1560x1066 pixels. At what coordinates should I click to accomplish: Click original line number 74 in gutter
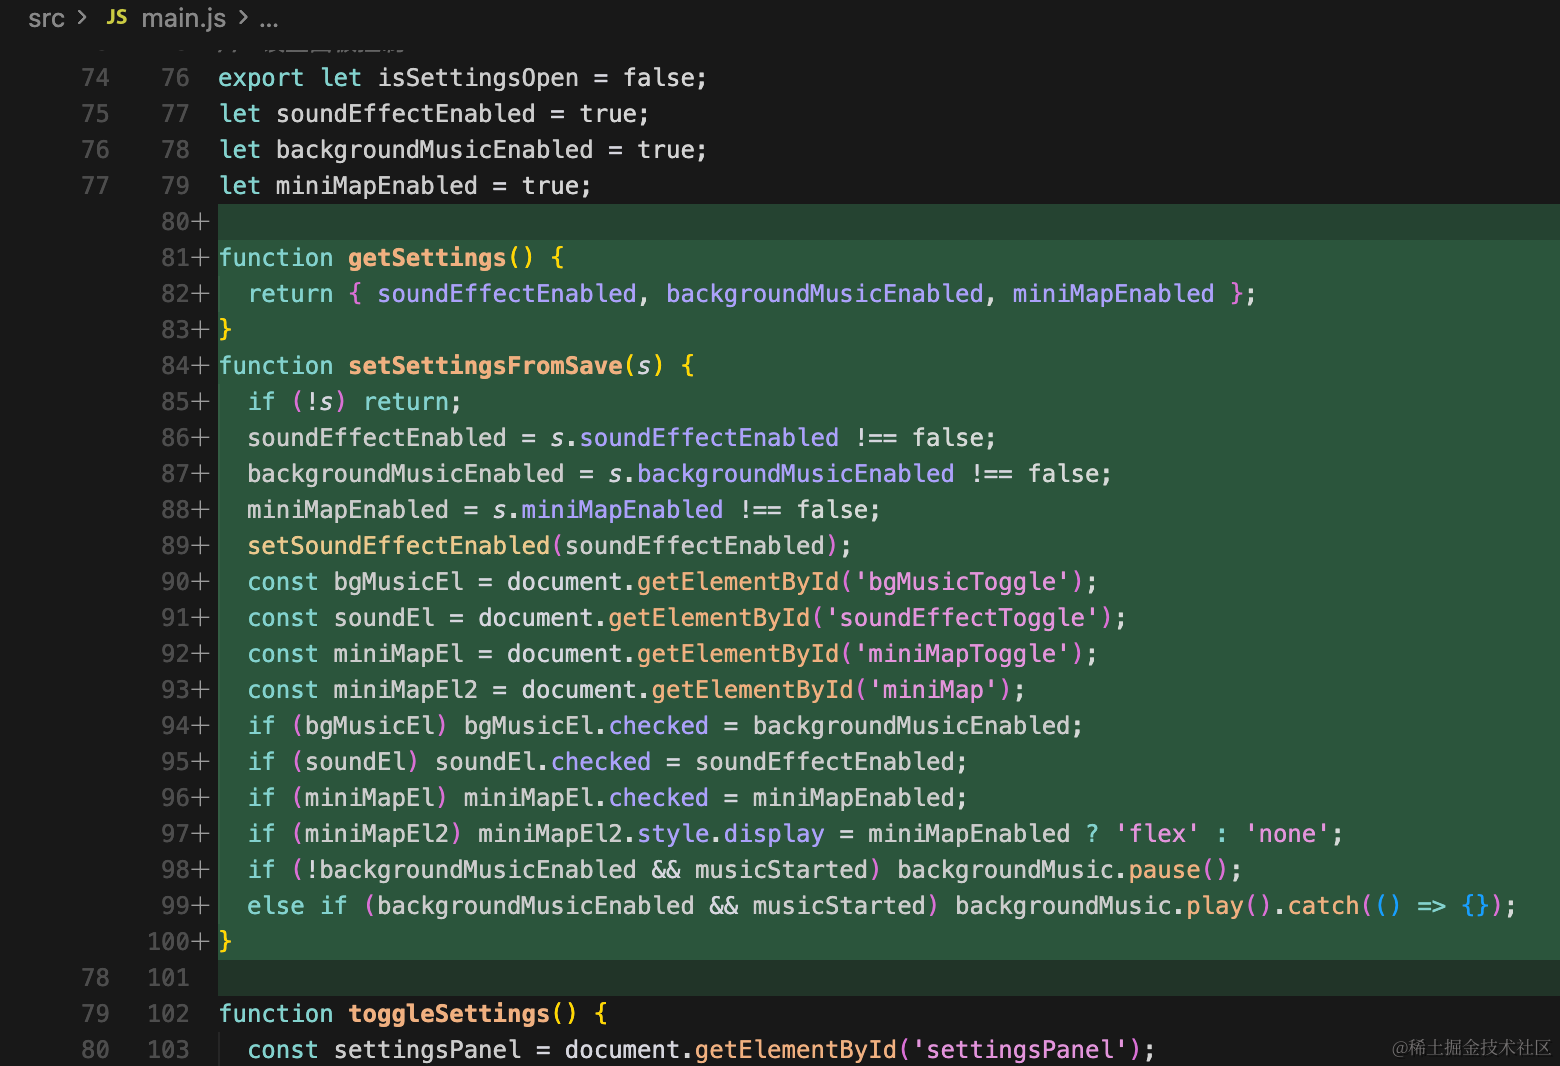[x=95, y=78]
